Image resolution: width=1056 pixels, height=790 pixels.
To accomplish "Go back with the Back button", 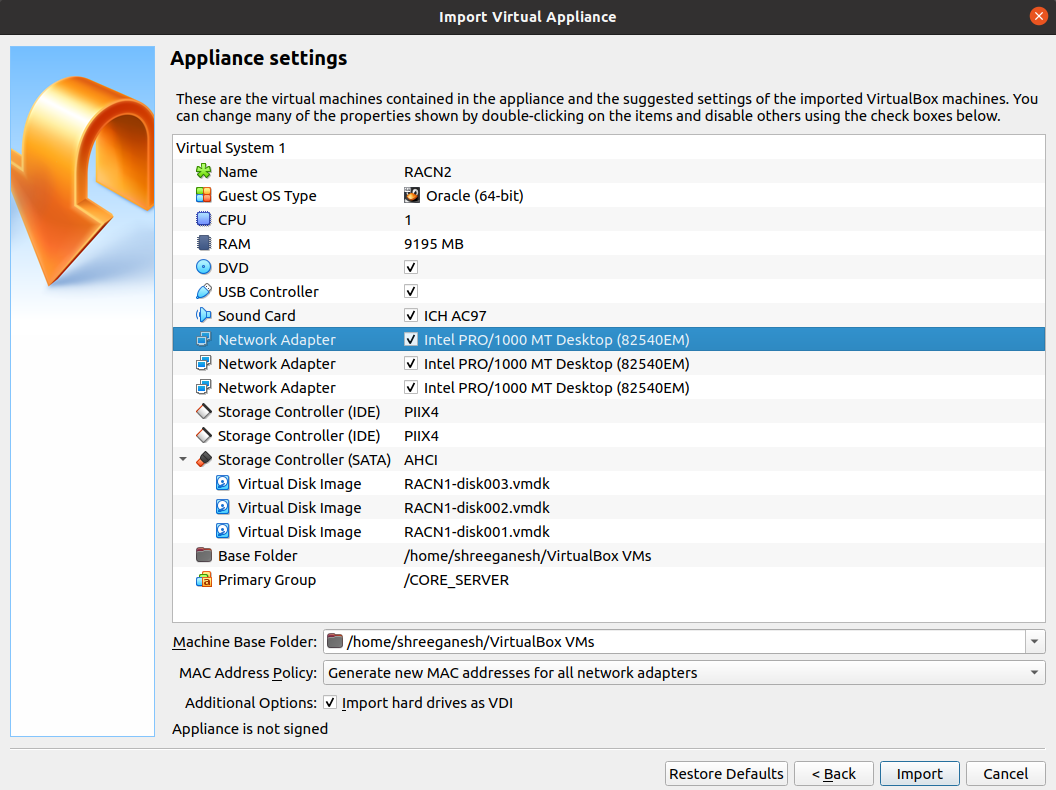I will click(x=834, y=774).
